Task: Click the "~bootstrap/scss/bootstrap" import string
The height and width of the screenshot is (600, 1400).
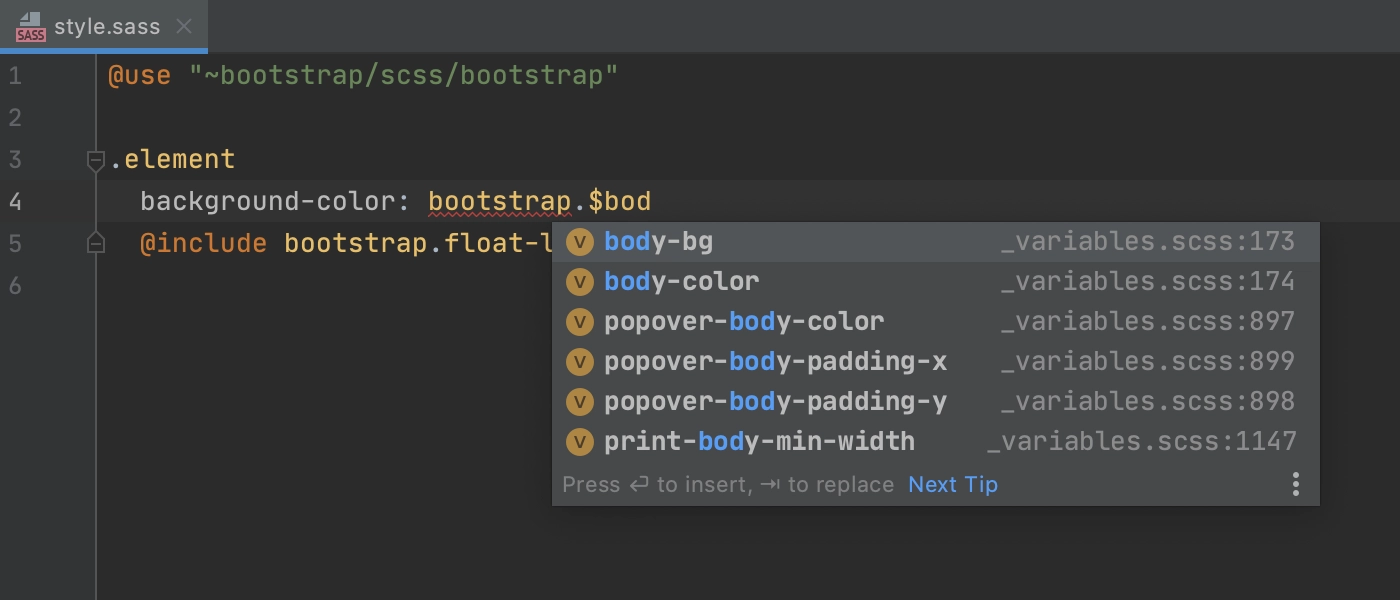Action: [404, 76]
